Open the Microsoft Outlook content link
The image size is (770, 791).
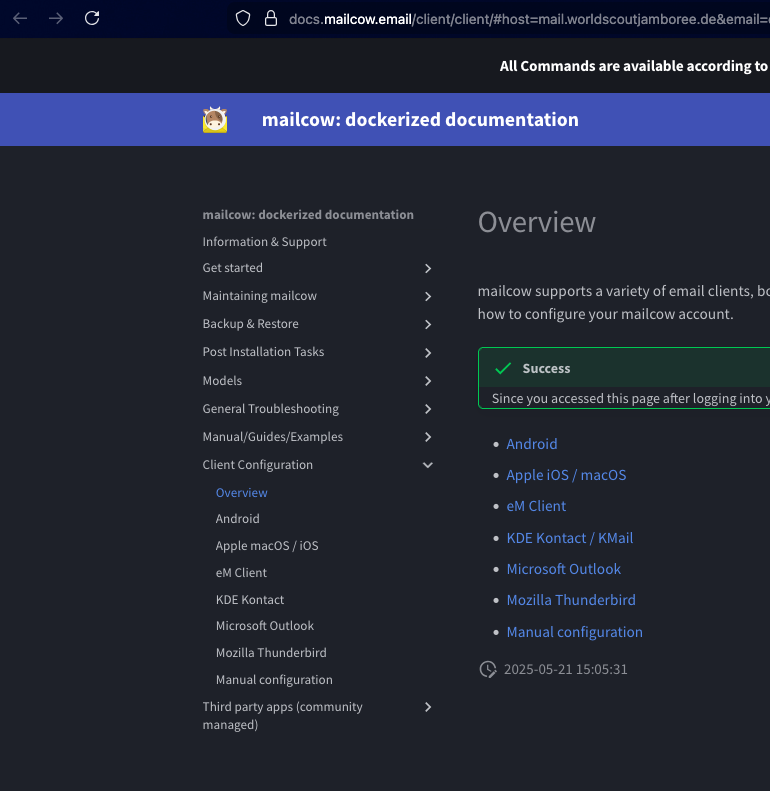[563, 569]
